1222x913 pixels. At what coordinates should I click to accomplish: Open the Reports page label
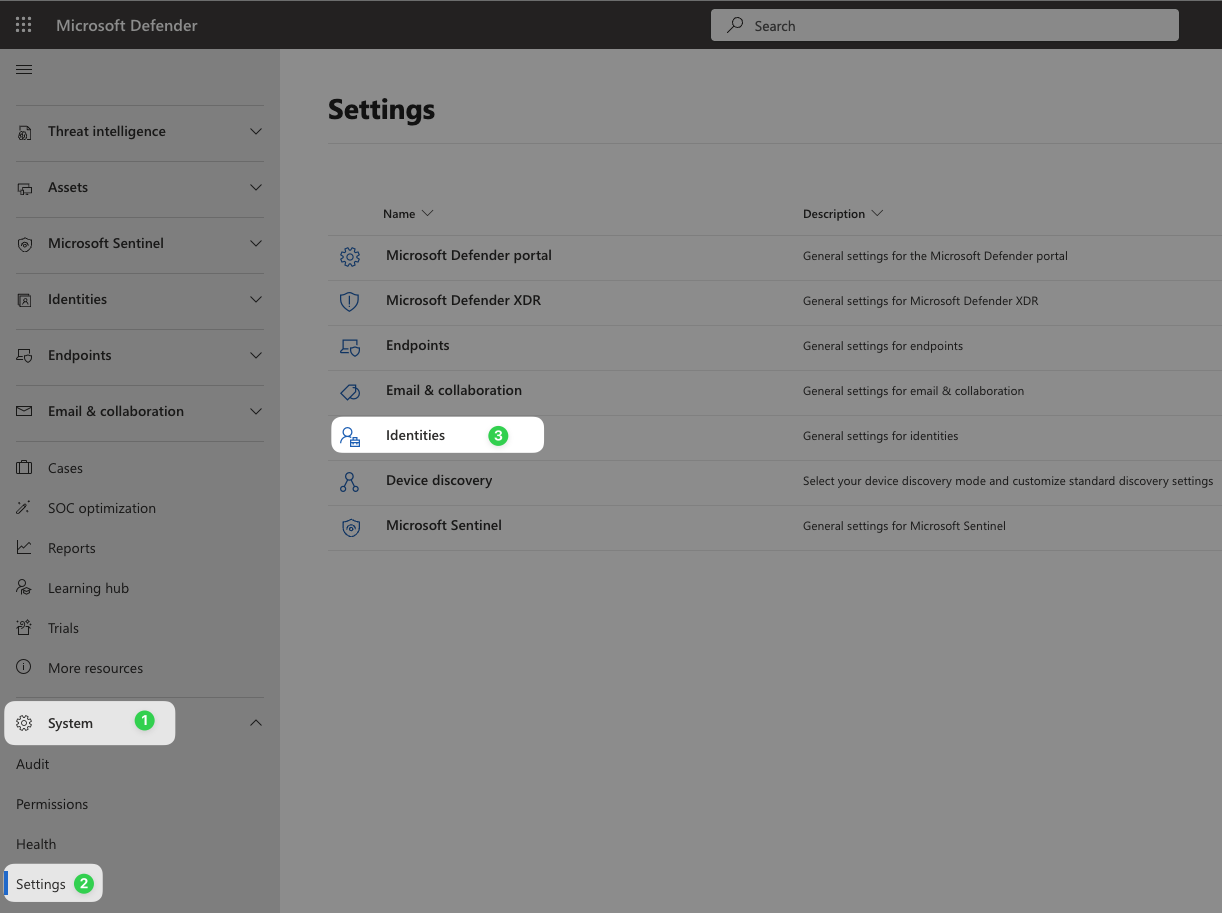(72, 548)
